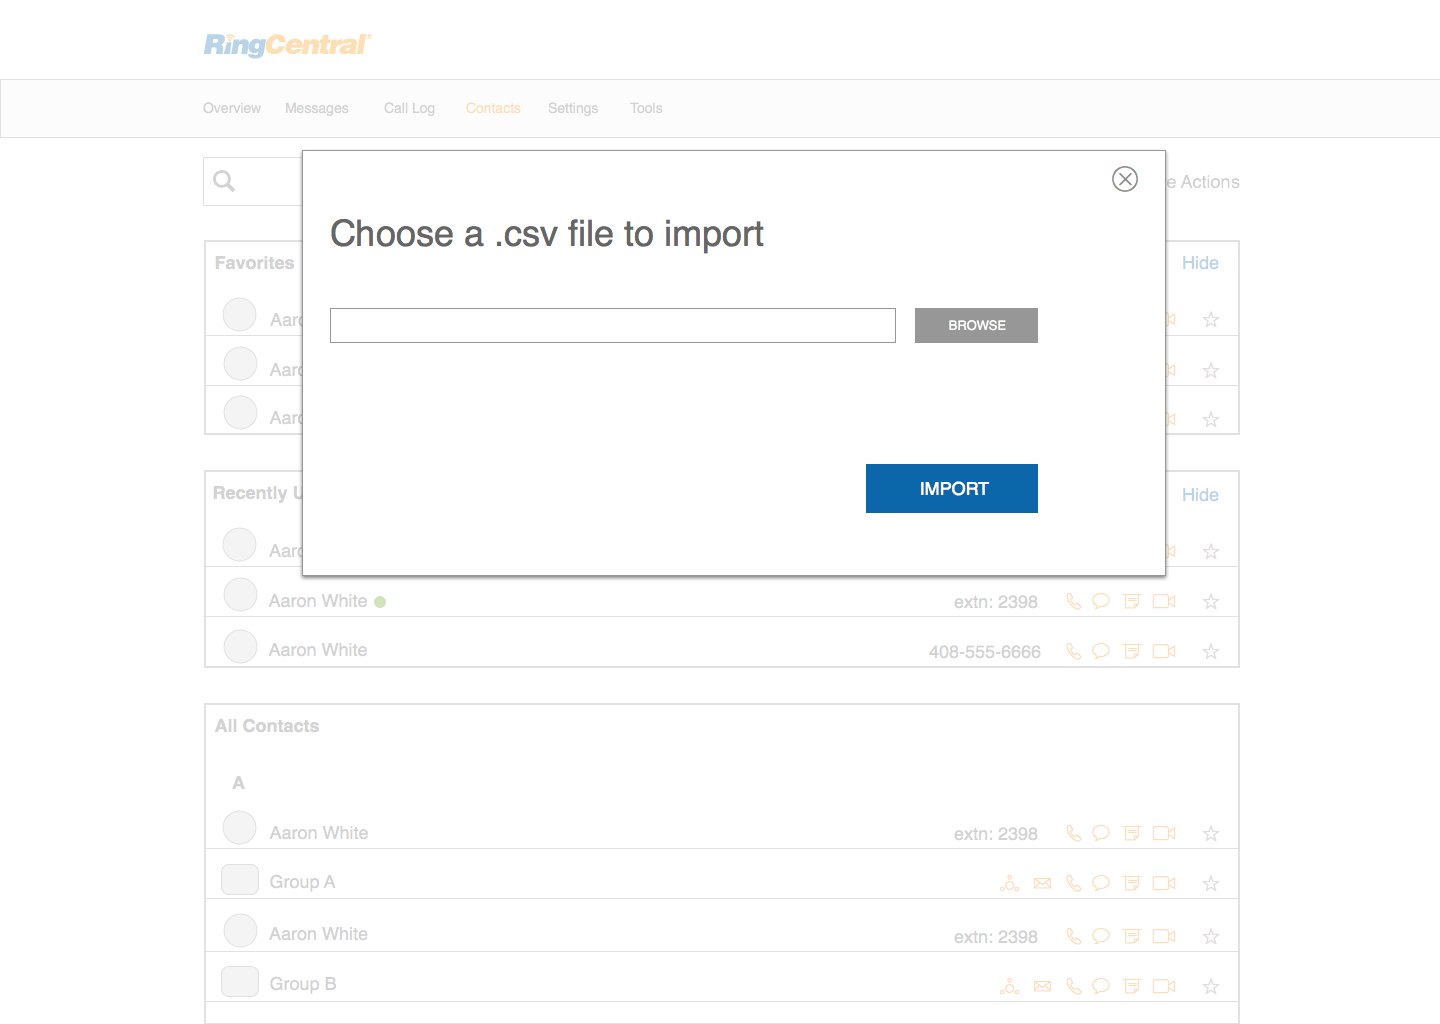
Task: Open the Call Log tab
Action: [x=409, y=108]
